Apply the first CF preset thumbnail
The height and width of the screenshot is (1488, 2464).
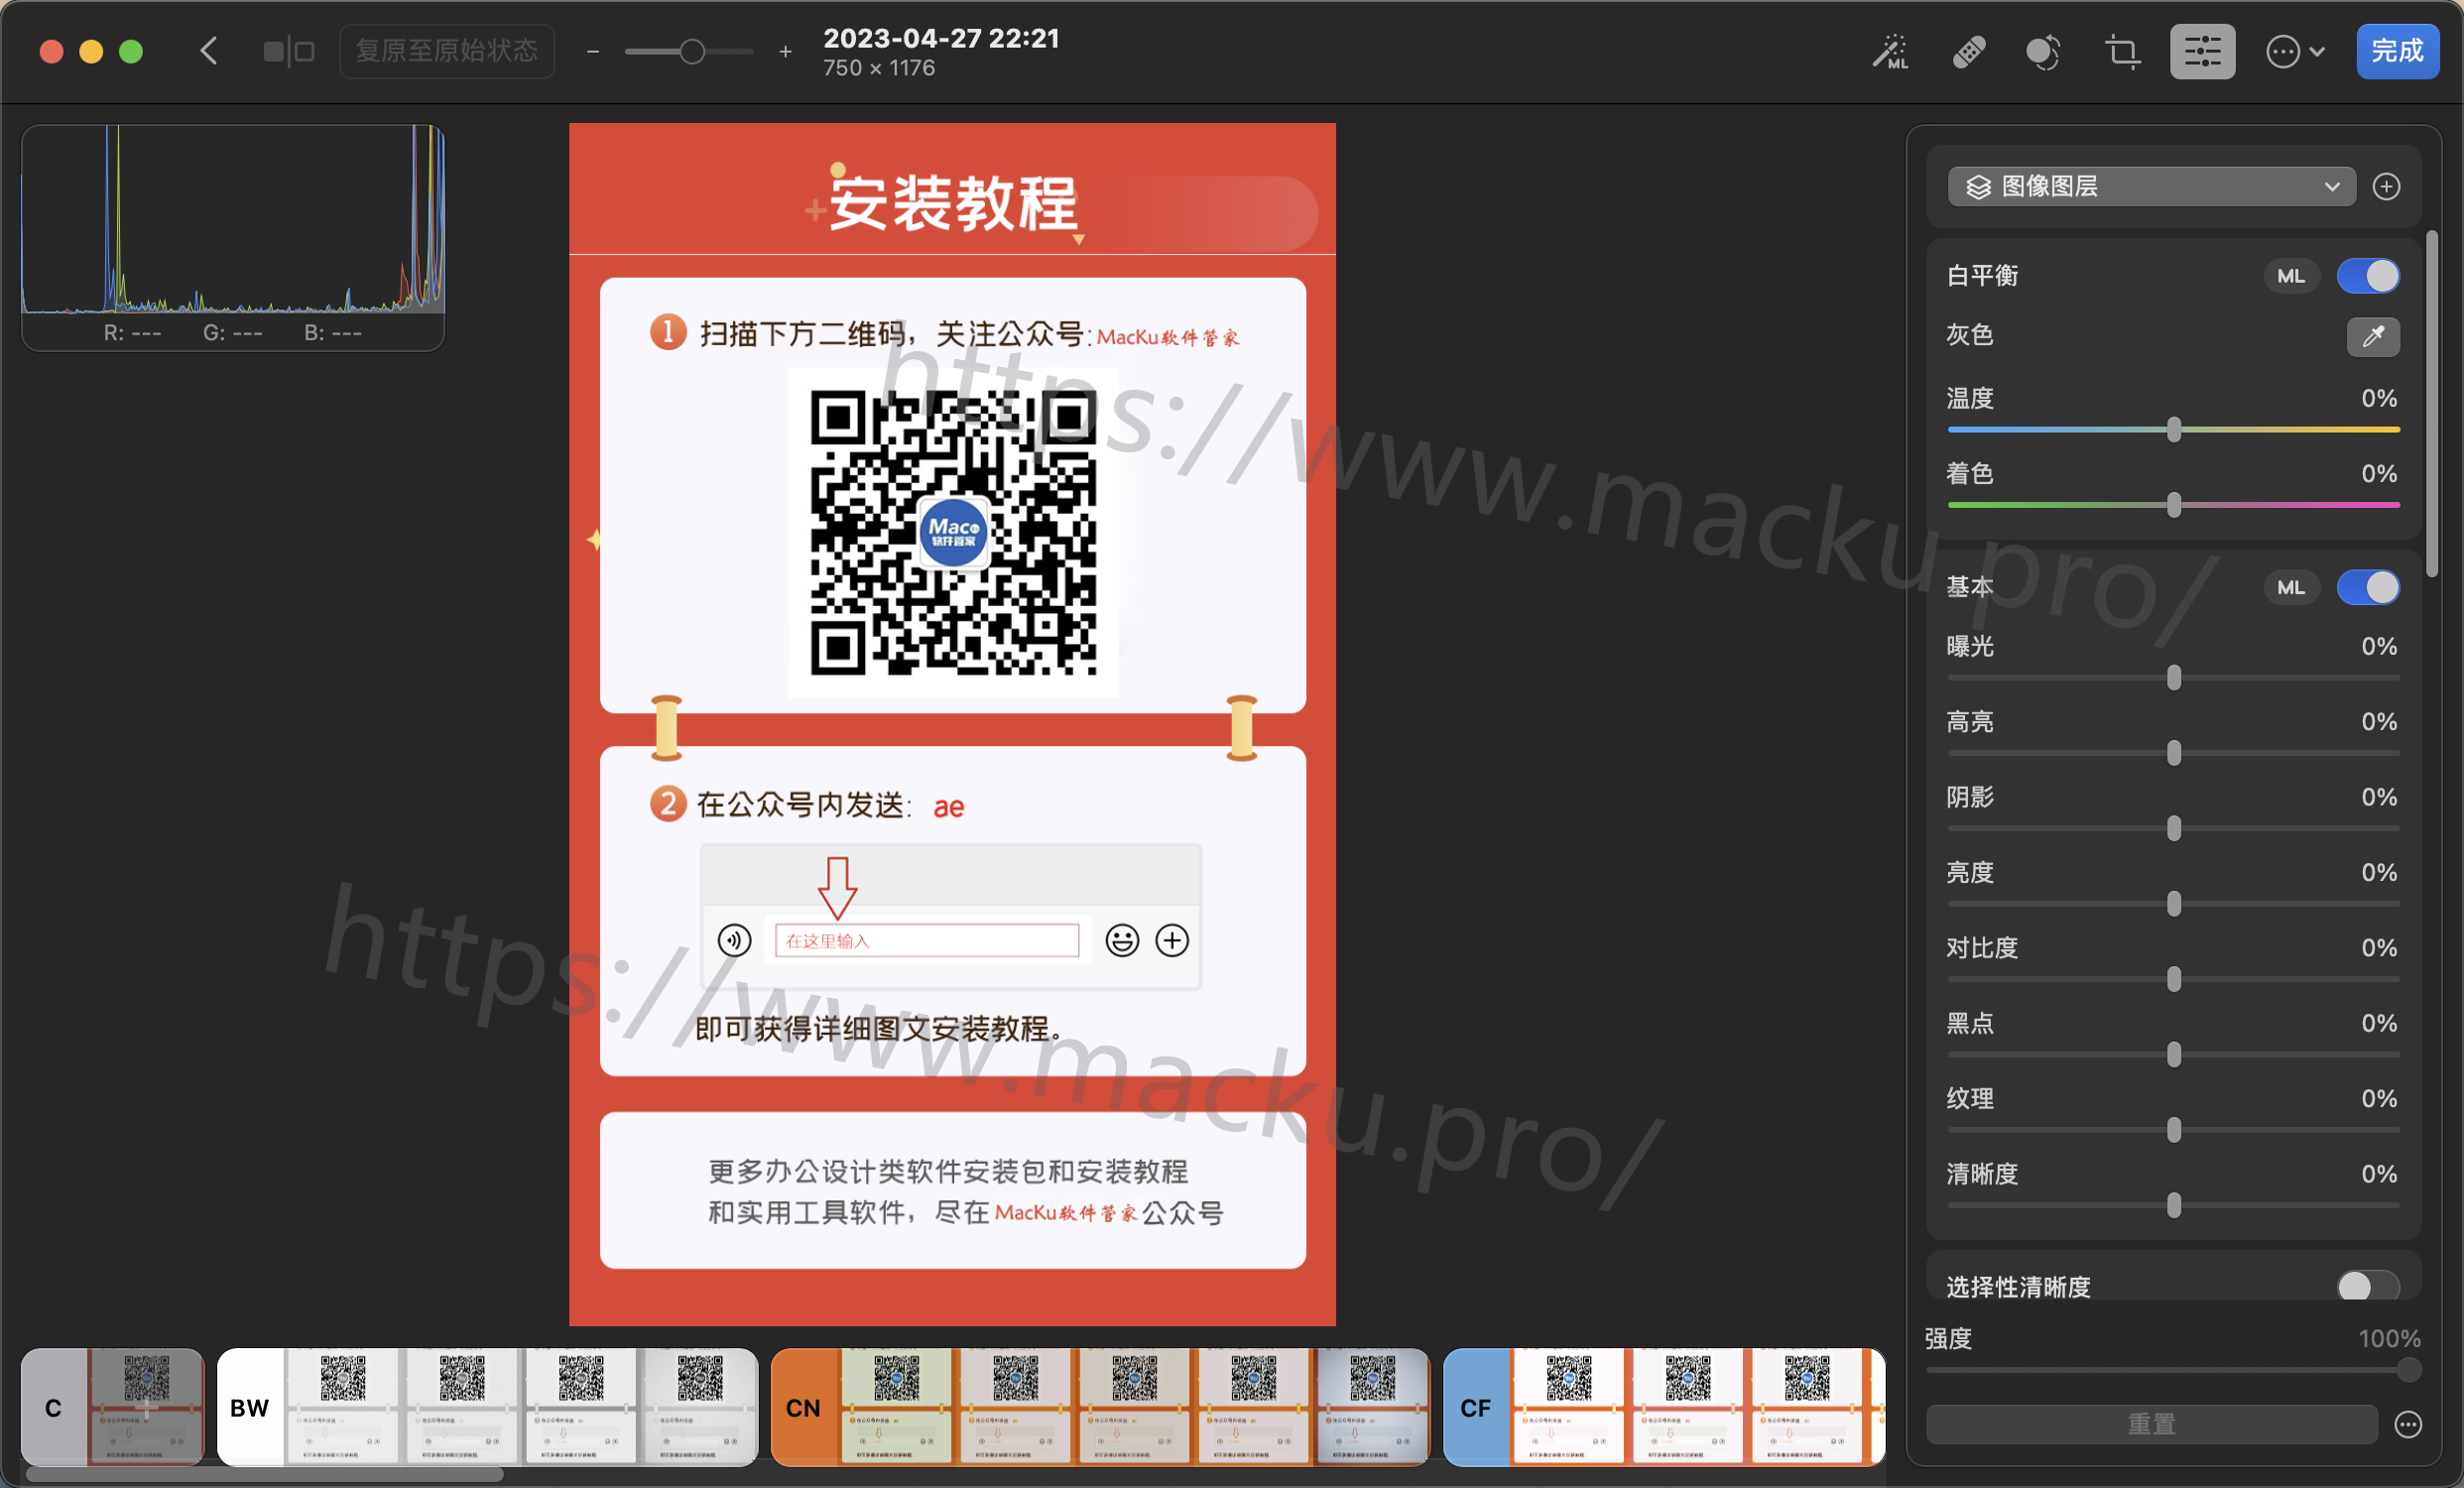coord(1568,1408)
